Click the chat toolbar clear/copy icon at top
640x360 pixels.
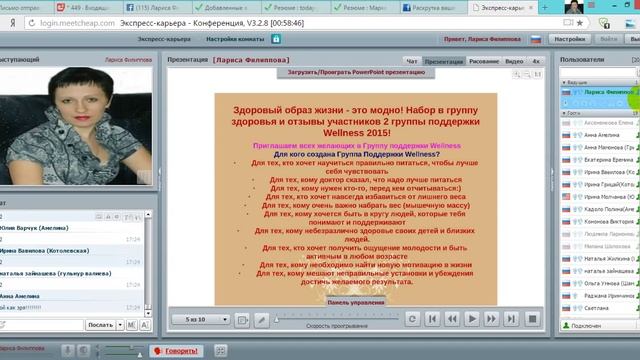click(99, 217)
